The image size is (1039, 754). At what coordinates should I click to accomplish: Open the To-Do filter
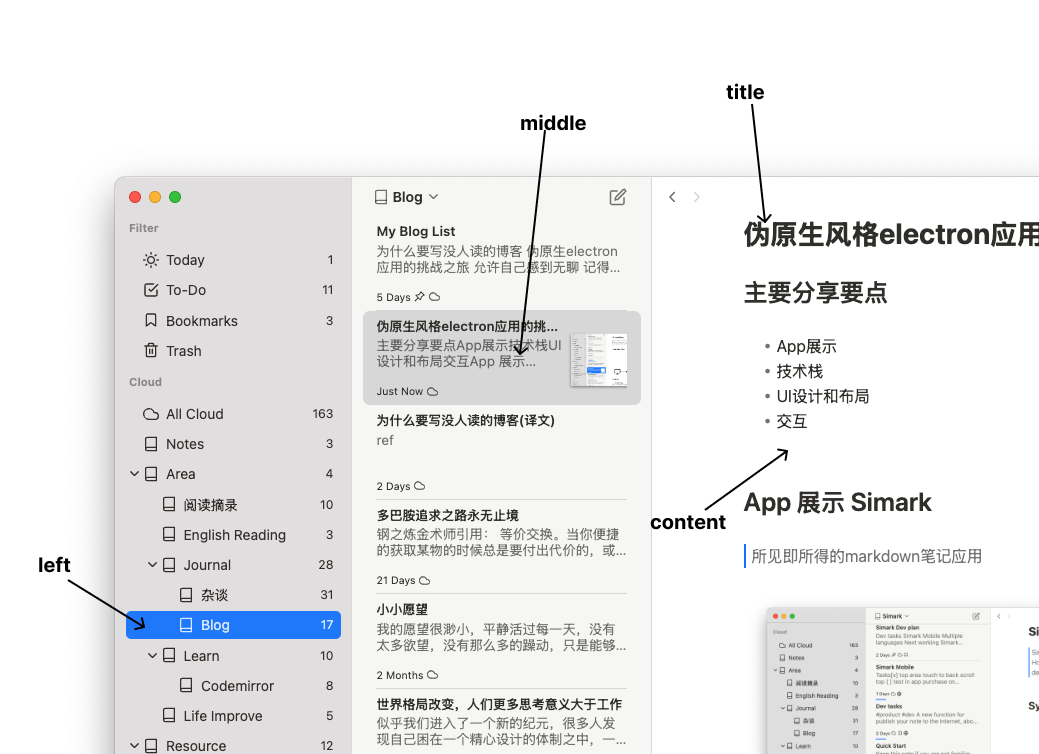(x=185, y=290)
